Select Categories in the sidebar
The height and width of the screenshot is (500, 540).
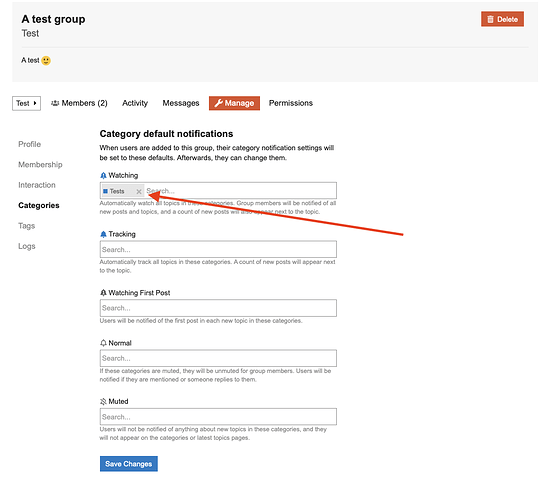coord(39,205)
